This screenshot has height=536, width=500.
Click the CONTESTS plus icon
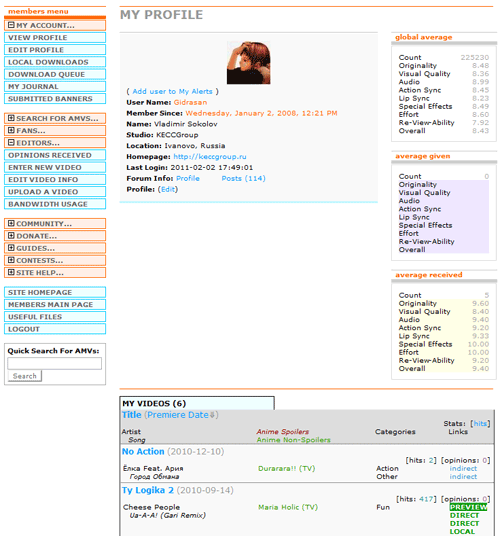(11, 260)
